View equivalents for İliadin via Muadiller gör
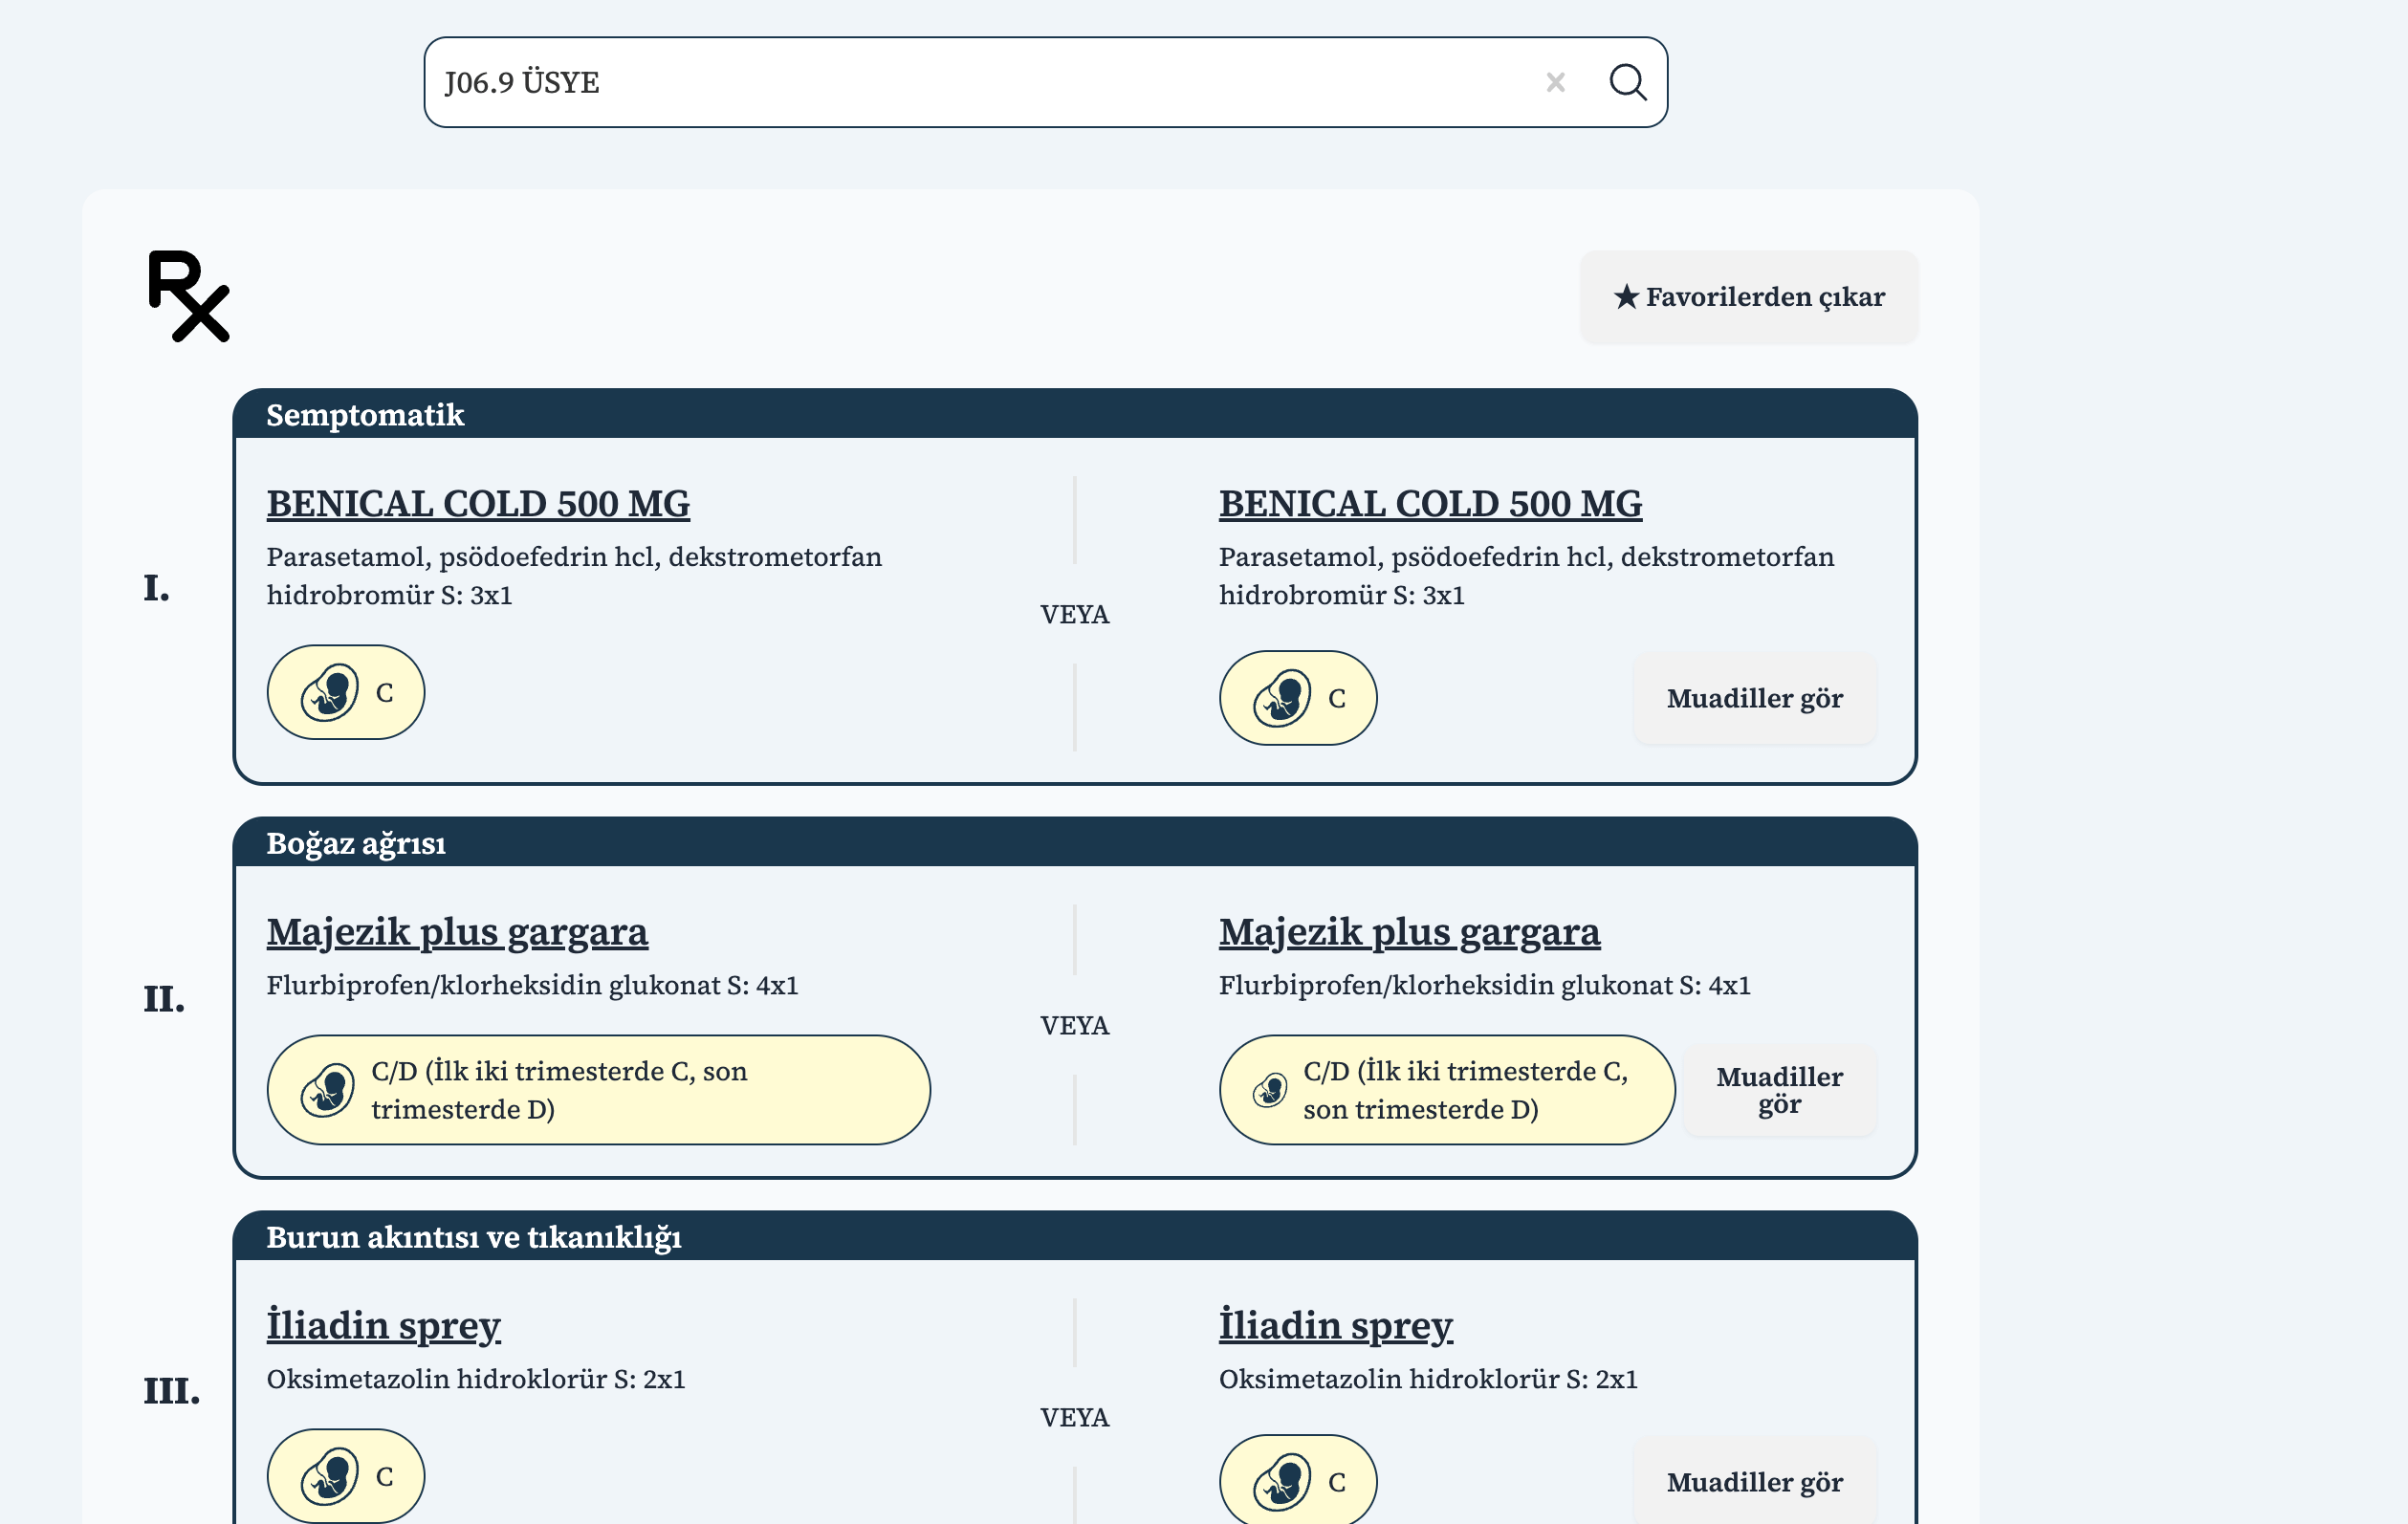2408x1524 pixels. click(x=1754, y=1481)
